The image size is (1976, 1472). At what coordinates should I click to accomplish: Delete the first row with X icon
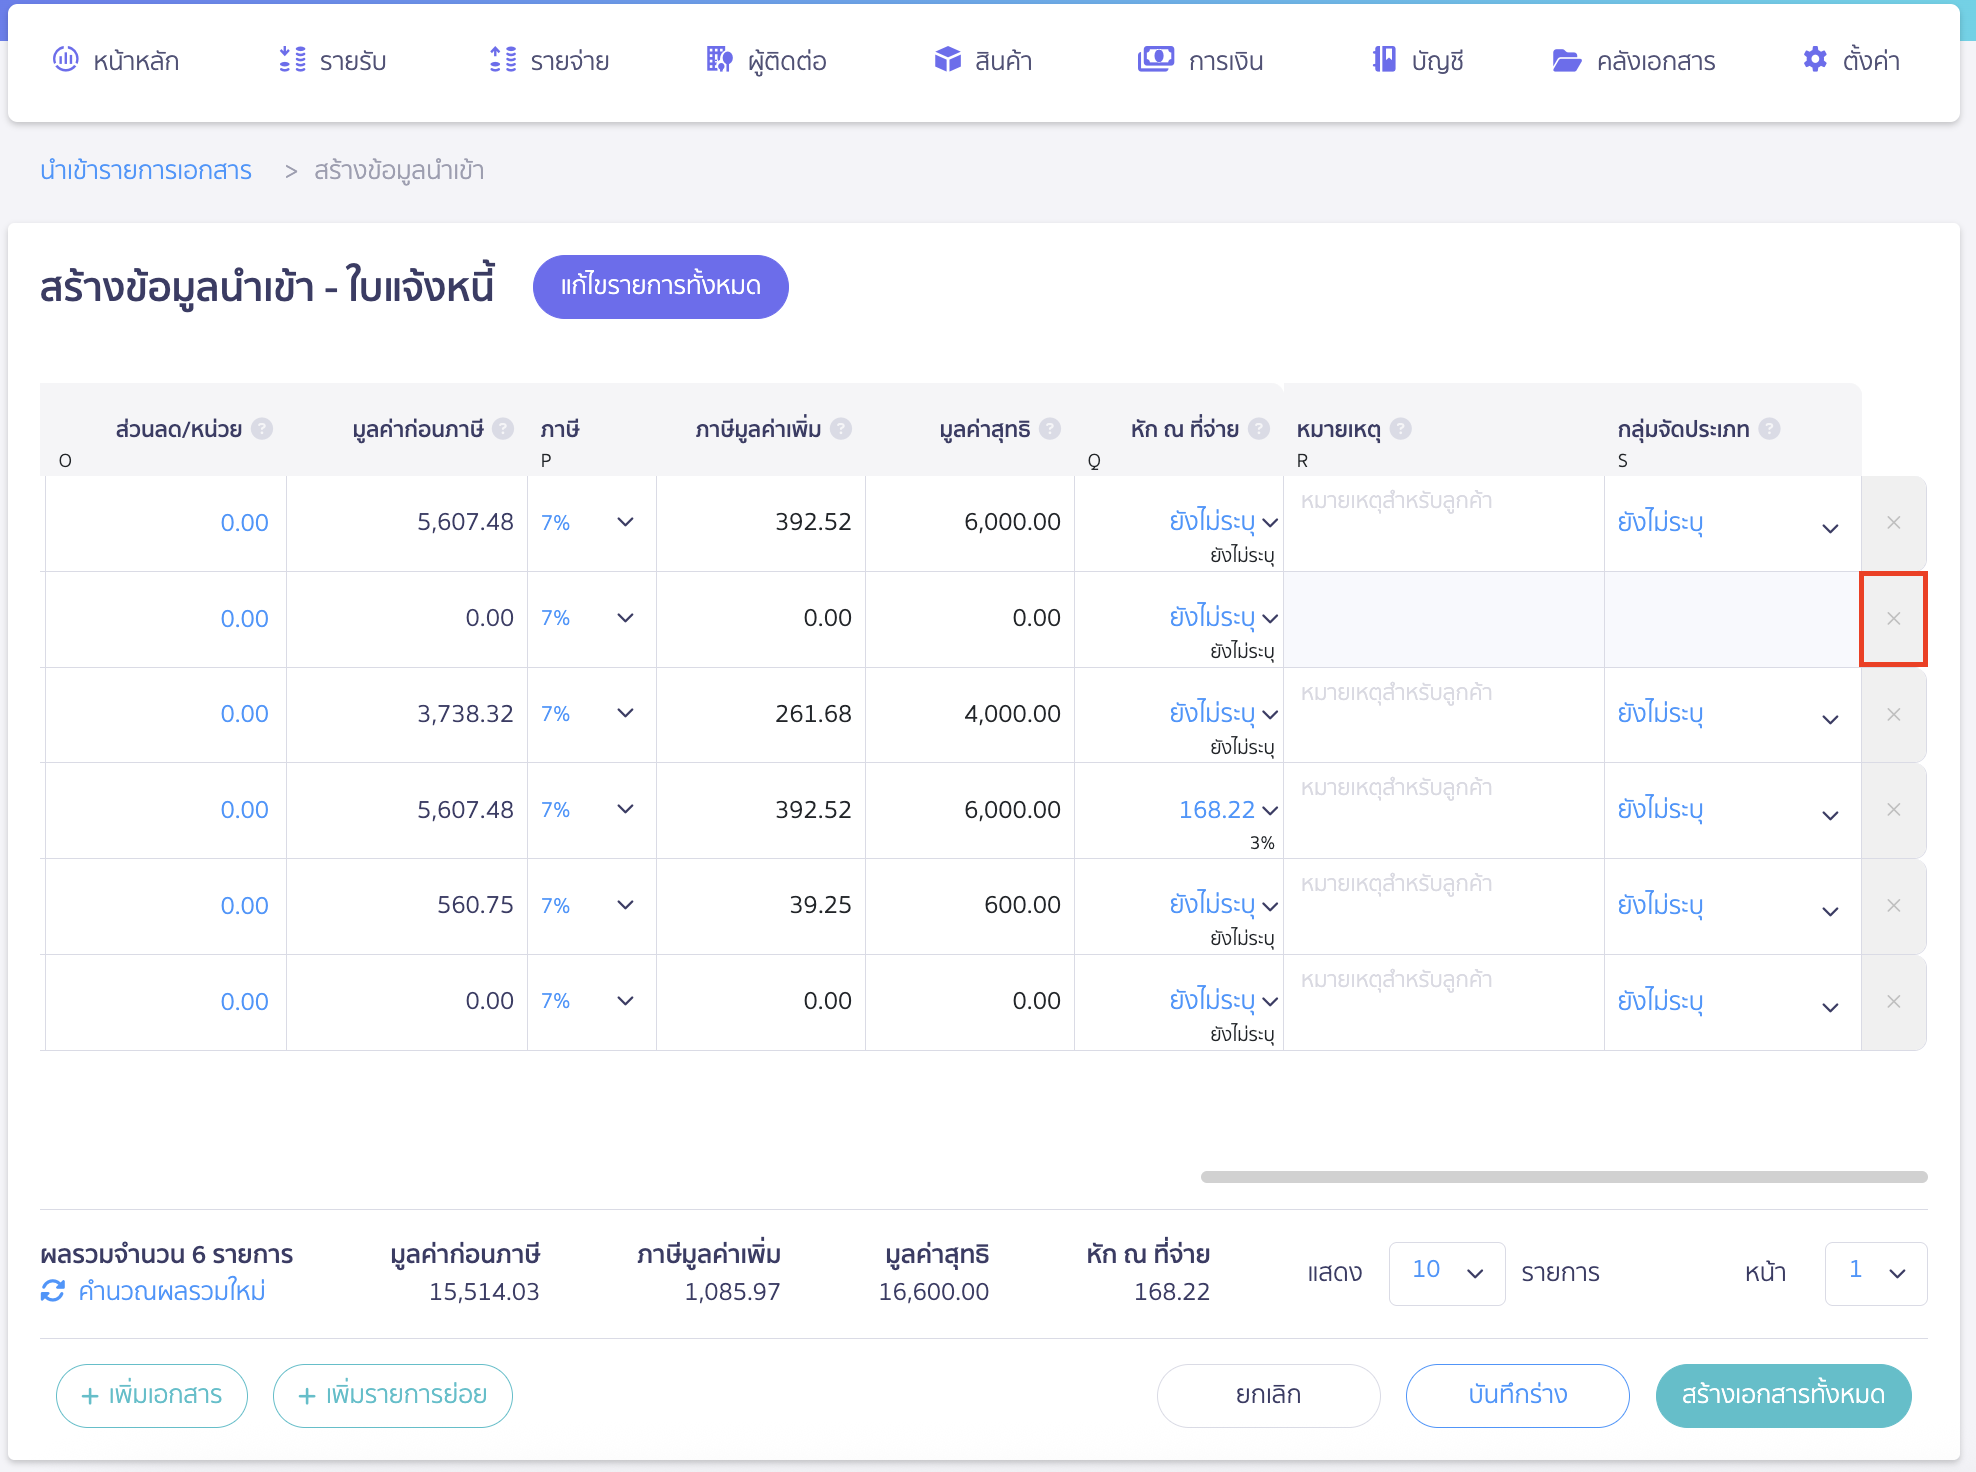pyautogui.click(x=1893, y=523)
